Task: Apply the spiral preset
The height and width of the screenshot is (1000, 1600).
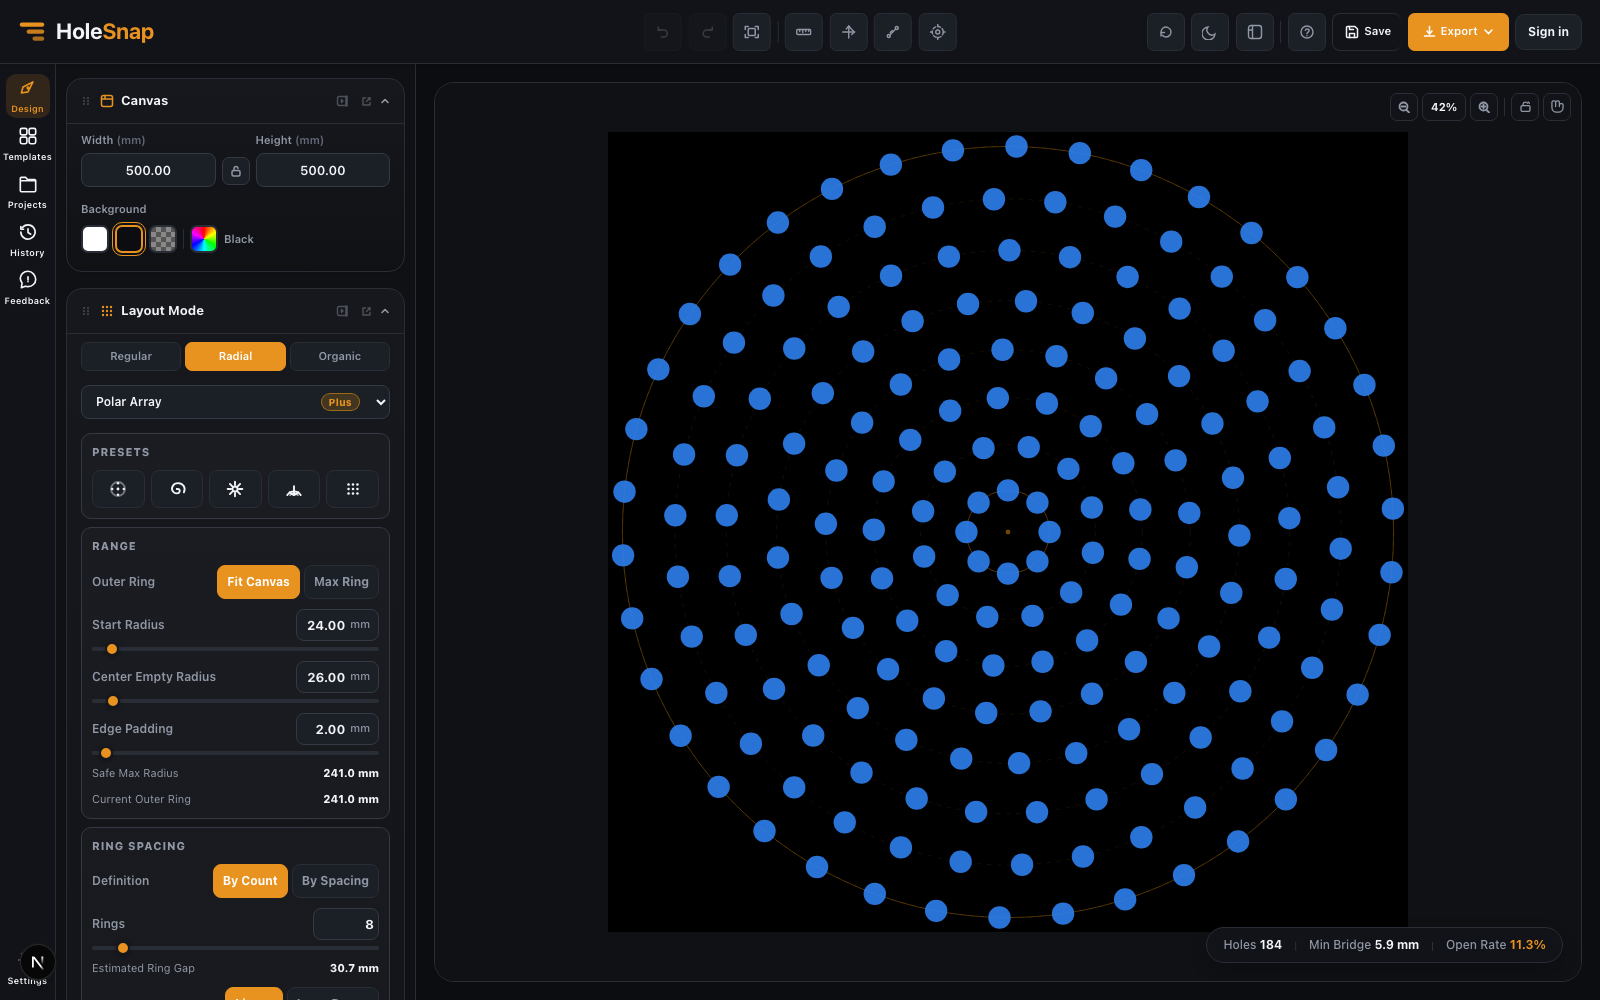Action: pyautogui.click(x=177, y=489)
